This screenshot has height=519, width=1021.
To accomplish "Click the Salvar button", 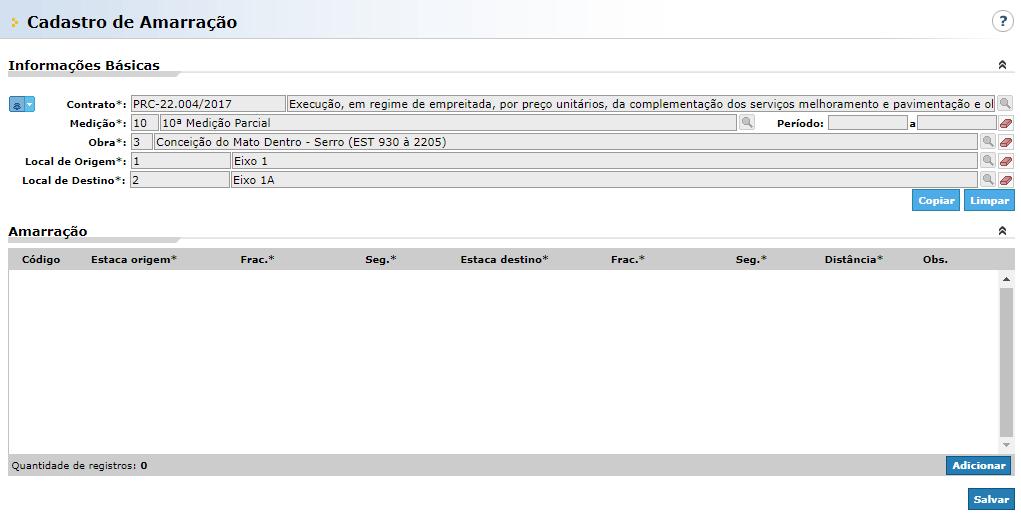I will 991,499.
